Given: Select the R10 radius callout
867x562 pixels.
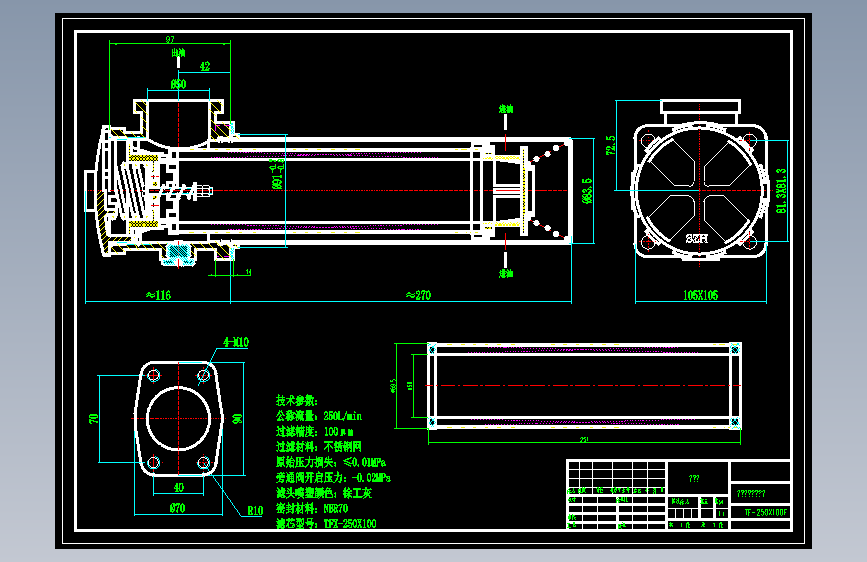Looking at the screenshot, I should point(255,511).
